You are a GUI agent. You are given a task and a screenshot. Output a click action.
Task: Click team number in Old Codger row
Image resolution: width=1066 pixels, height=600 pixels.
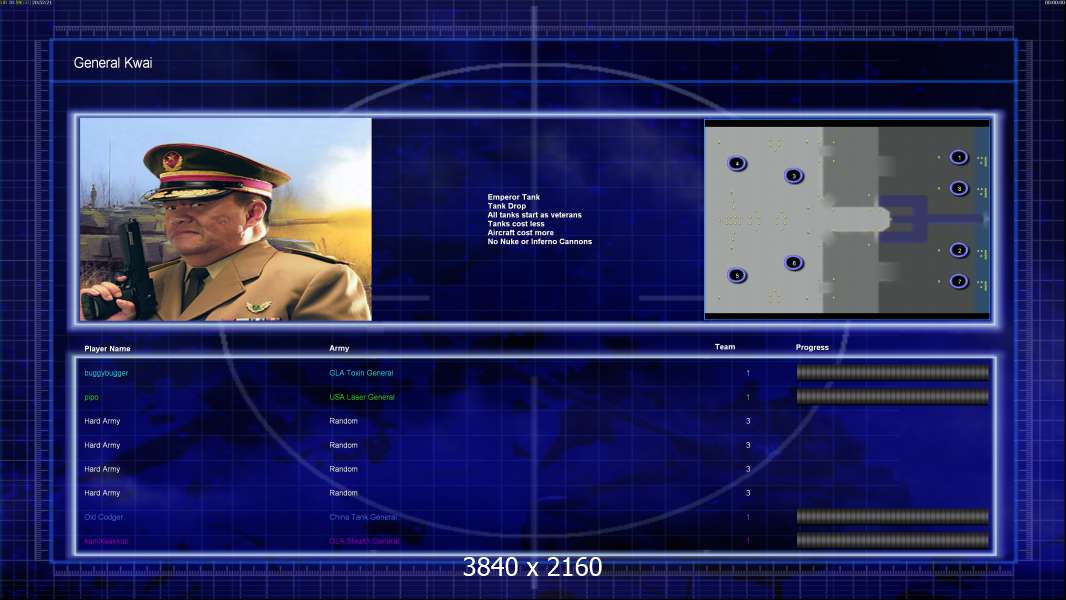748,517
